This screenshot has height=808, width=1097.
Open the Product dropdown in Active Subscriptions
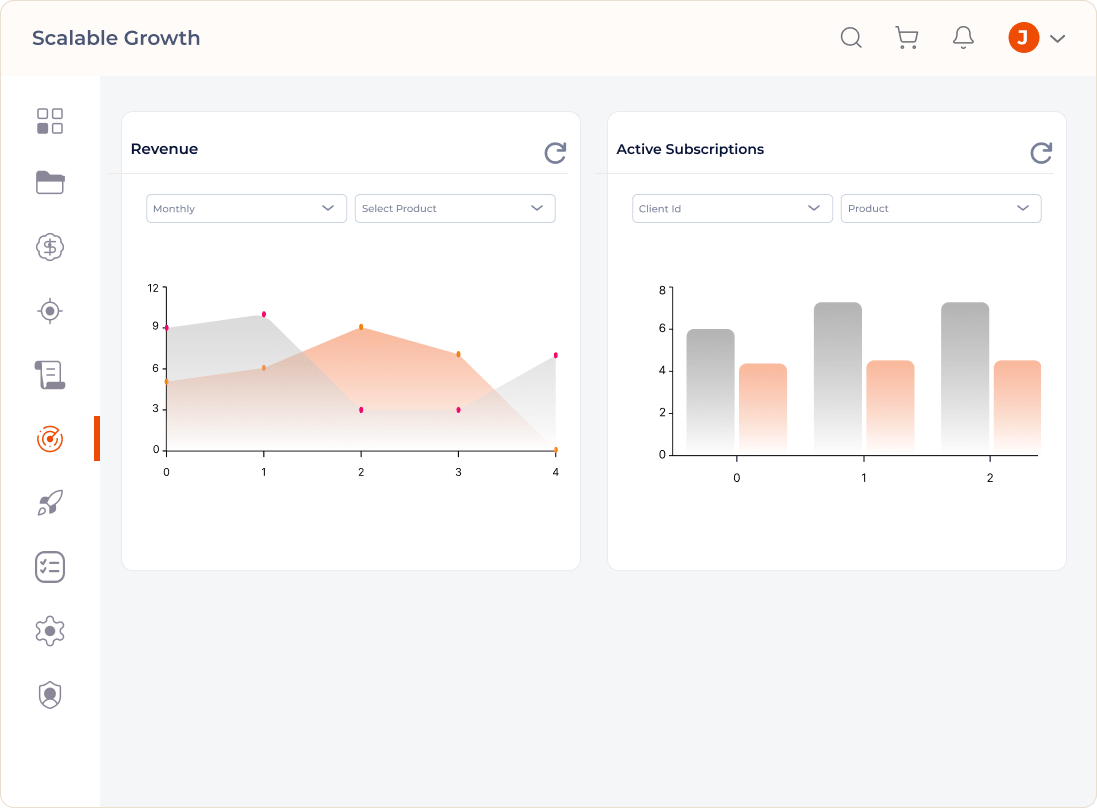click(941, 208)
